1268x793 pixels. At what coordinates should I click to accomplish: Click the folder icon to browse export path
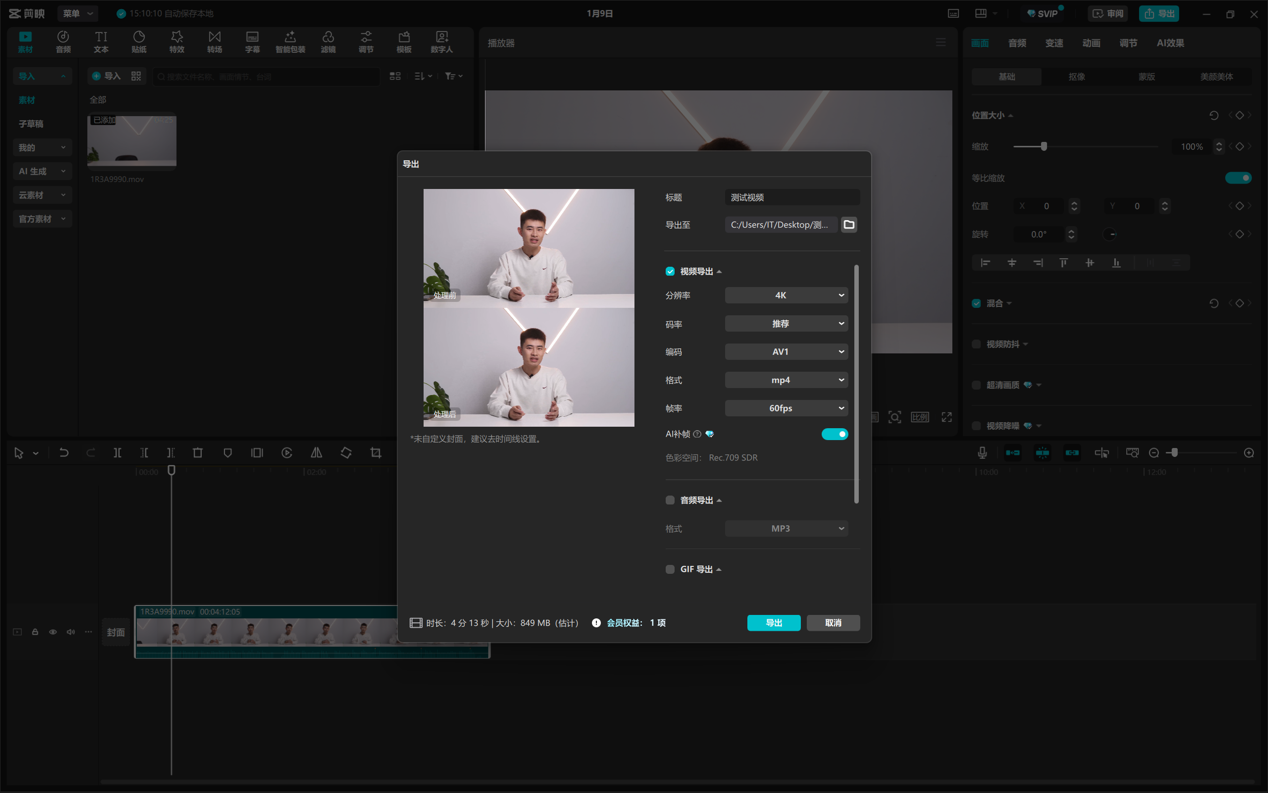[x=849, y=225]
